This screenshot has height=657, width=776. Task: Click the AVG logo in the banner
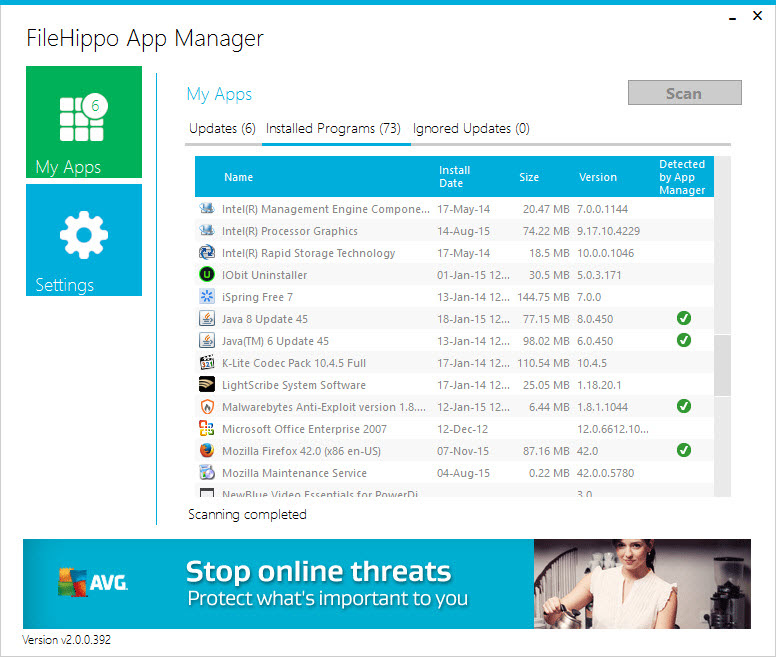(93, 582)
